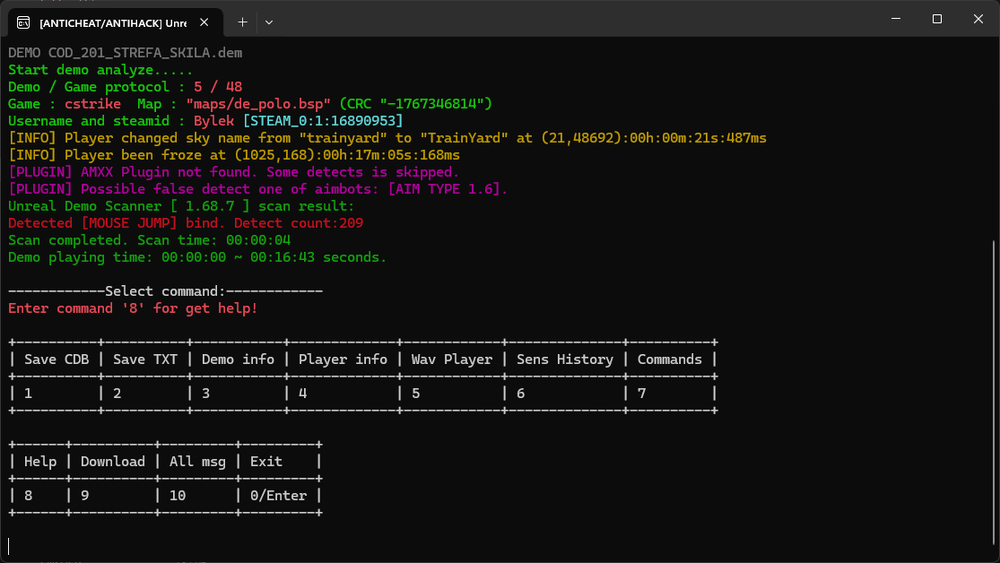Click the "Download" table cell
The image size is (1000, 563).
click(113, 462)
